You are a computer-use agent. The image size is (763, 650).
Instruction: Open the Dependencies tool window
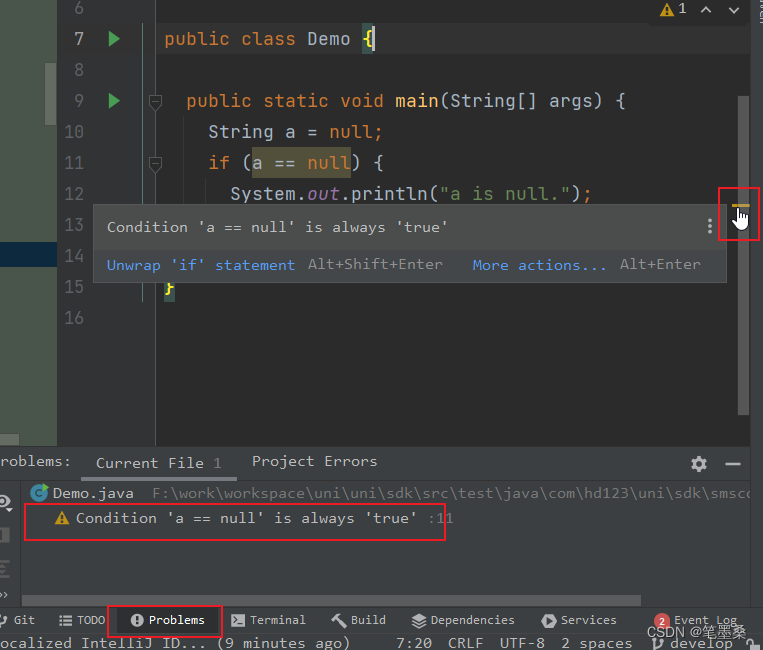point(463,620)
